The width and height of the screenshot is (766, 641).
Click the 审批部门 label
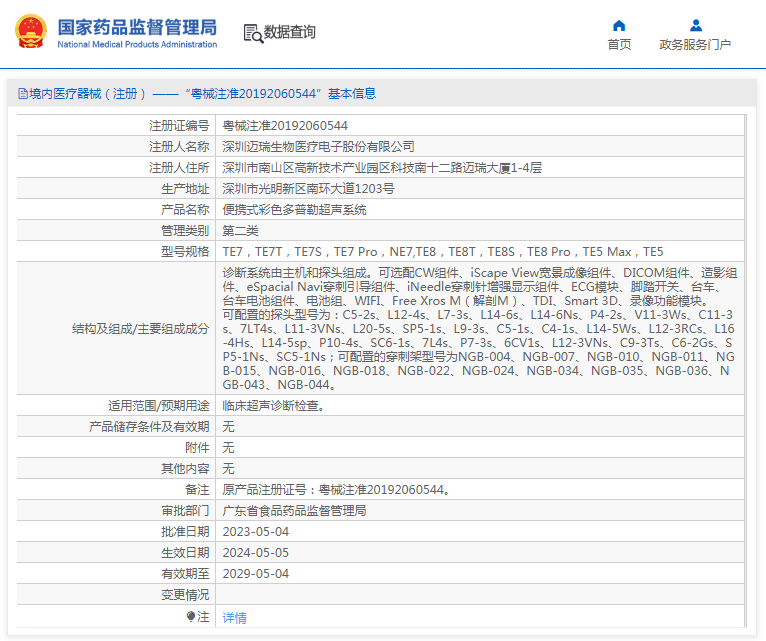(x=185, y=511)
